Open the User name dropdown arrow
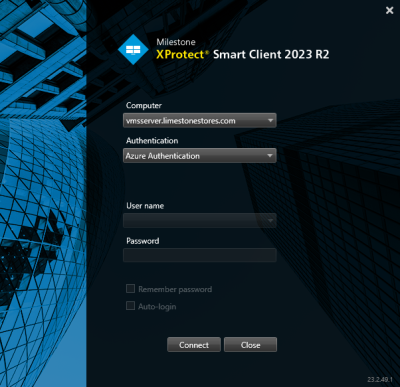400x387 pixels. (x=270, y=220)
